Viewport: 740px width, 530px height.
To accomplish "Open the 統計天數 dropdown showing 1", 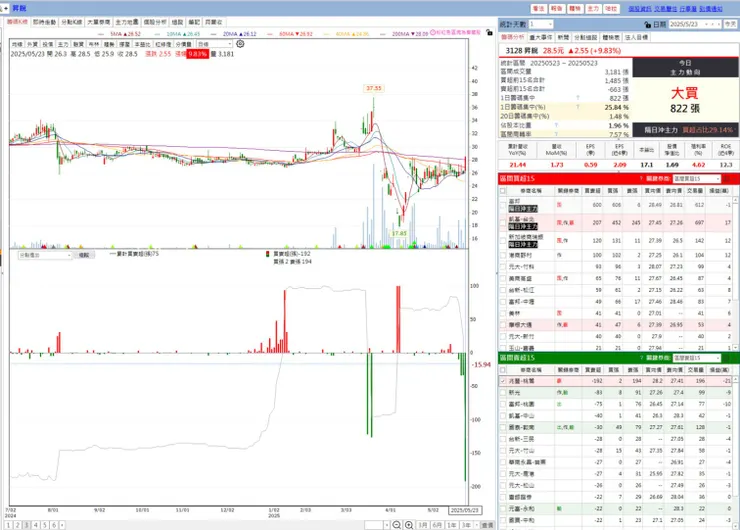I will point(541,24).
